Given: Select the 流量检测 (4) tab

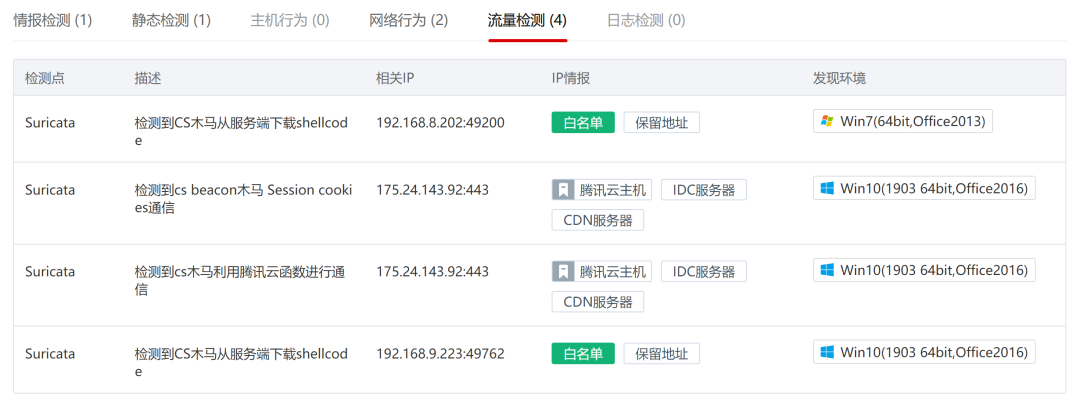Looking at the screenshot, I should [x=528, y=21].
